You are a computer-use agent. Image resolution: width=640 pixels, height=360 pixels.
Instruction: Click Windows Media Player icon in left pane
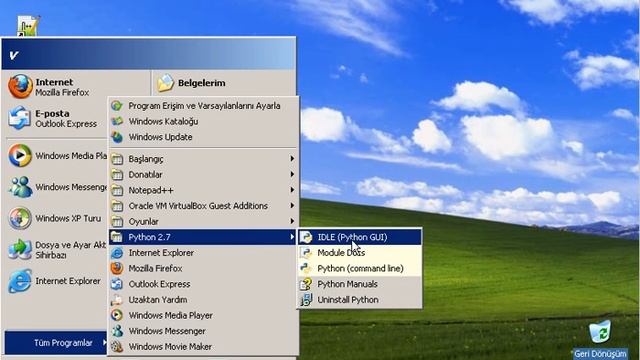[x=20, y=156]
